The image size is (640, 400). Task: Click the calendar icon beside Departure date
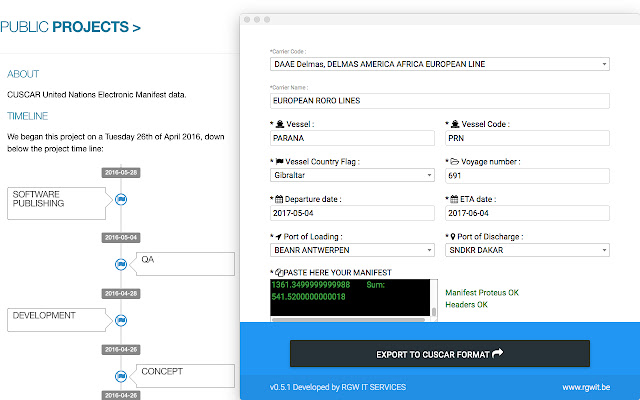point(279,199)
